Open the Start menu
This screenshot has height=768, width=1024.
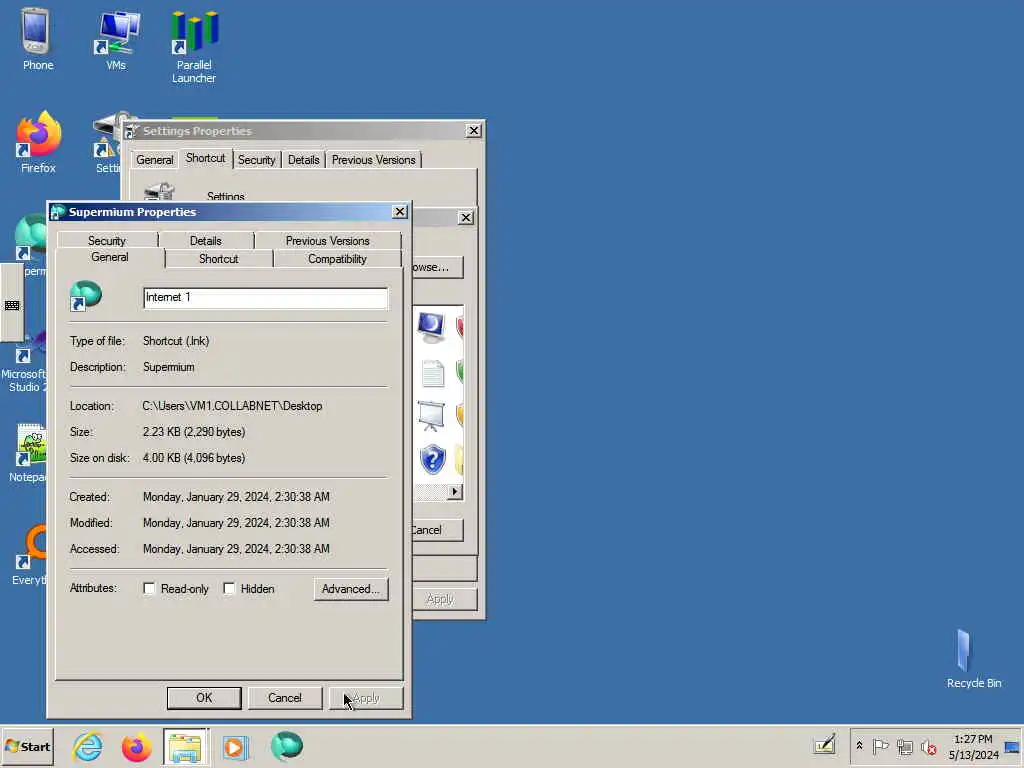click(27, 746)
